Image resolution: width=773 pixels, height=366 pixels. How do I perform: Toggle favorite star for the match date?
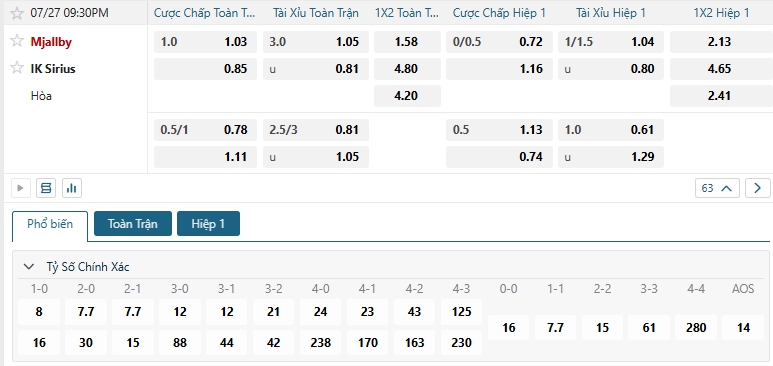(17, 13)
